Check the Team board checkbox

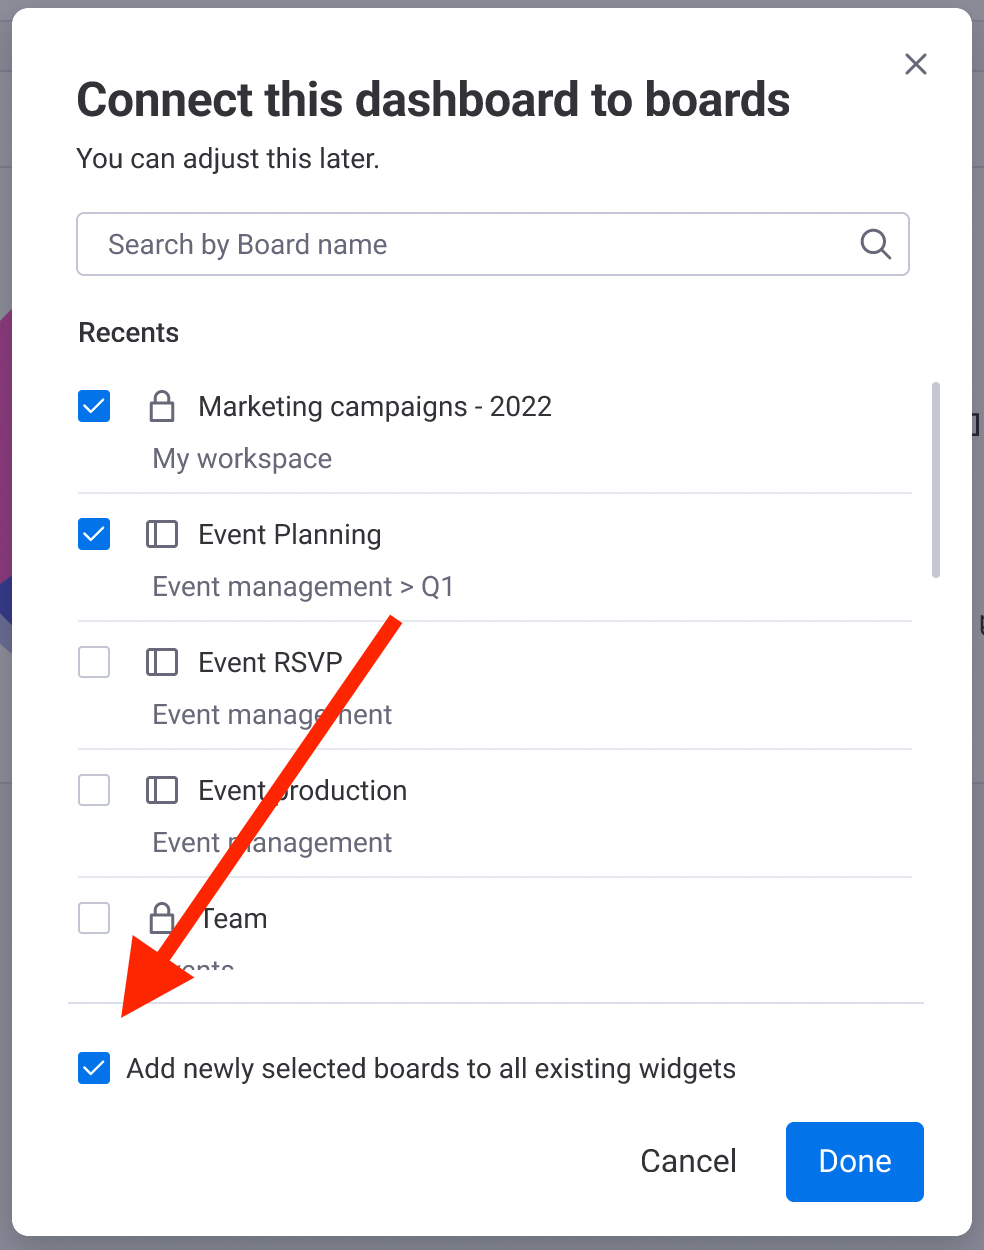tap(94, 918)
